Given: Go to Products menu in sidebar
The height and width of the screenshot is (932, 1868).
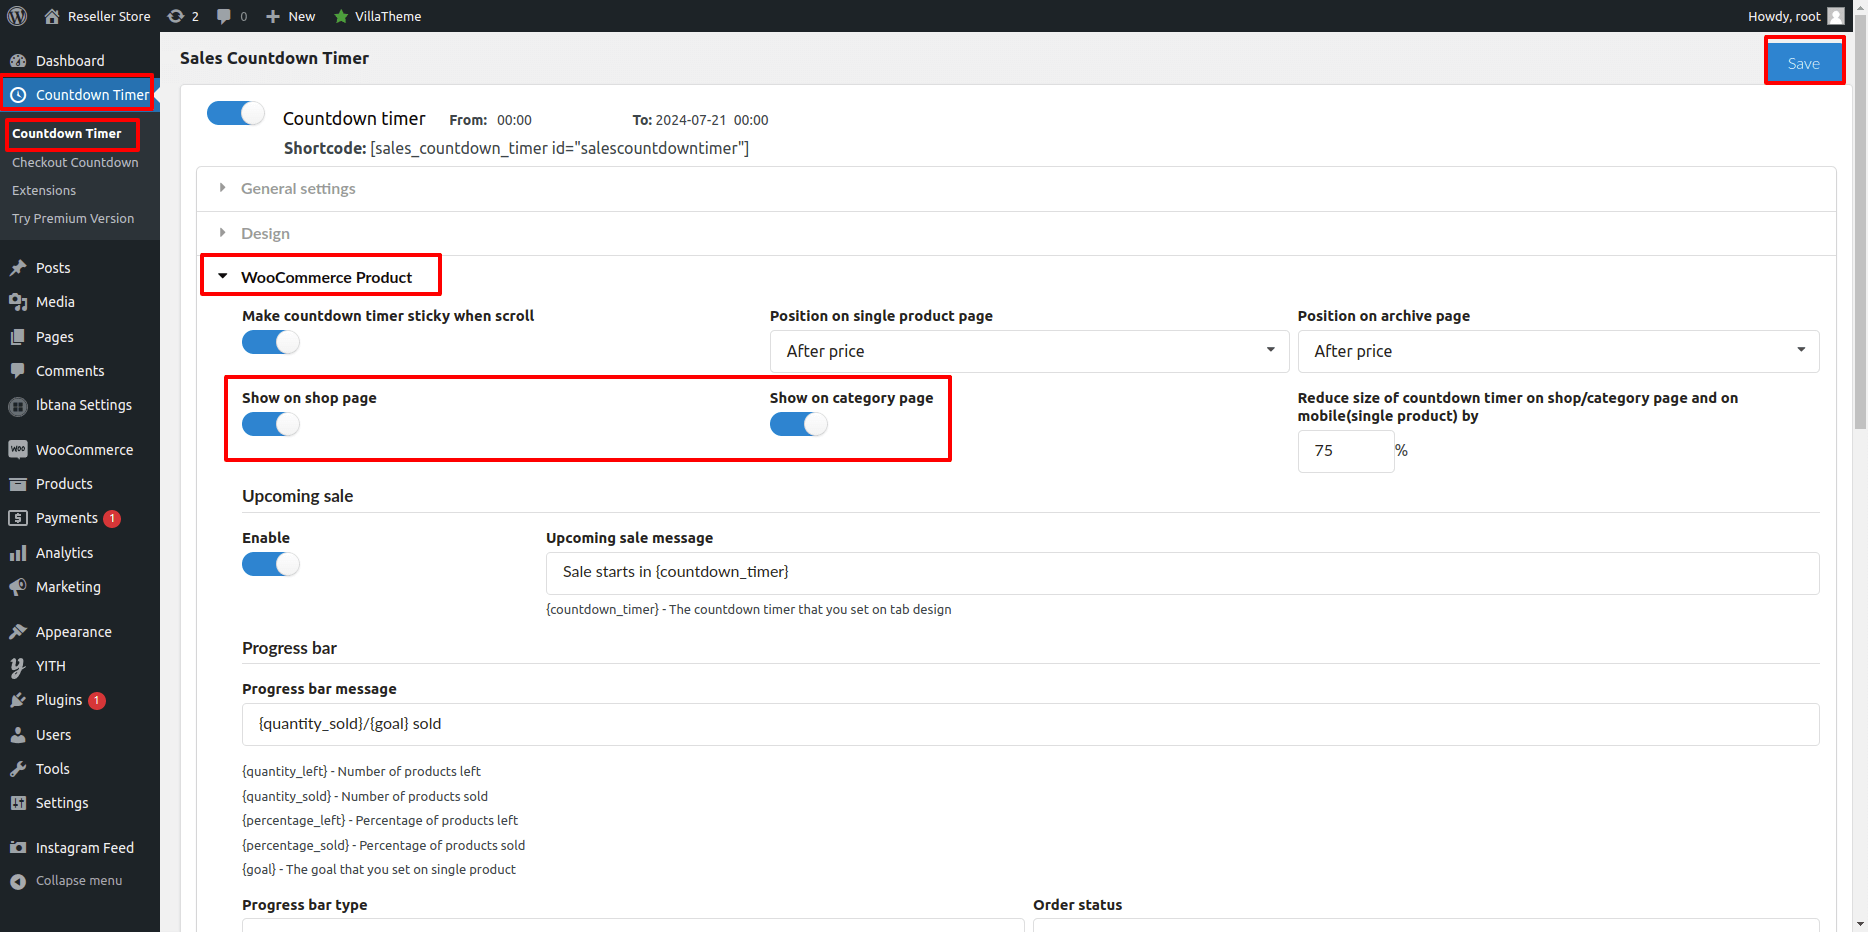Looking at the screenshot, I should tap(64, 484).
